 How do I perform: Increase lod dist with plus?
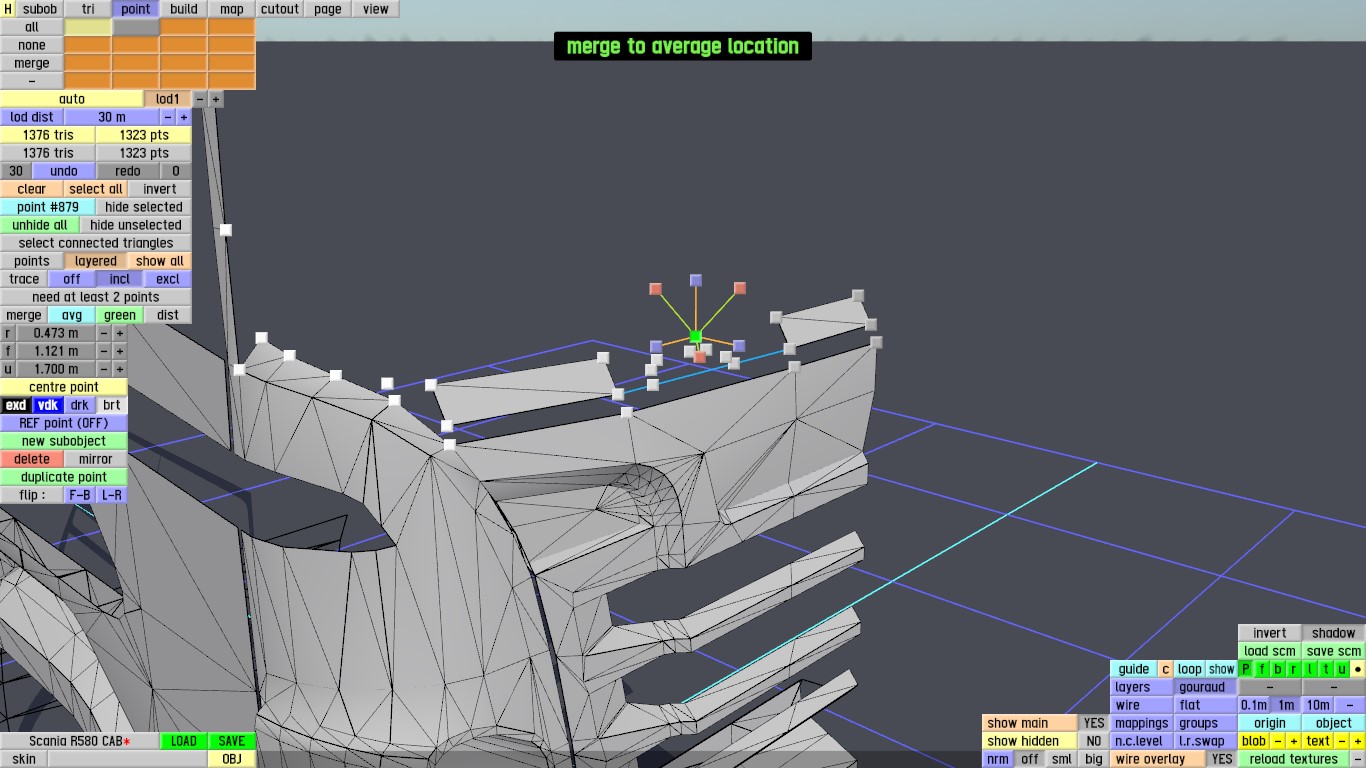(184, 117)
